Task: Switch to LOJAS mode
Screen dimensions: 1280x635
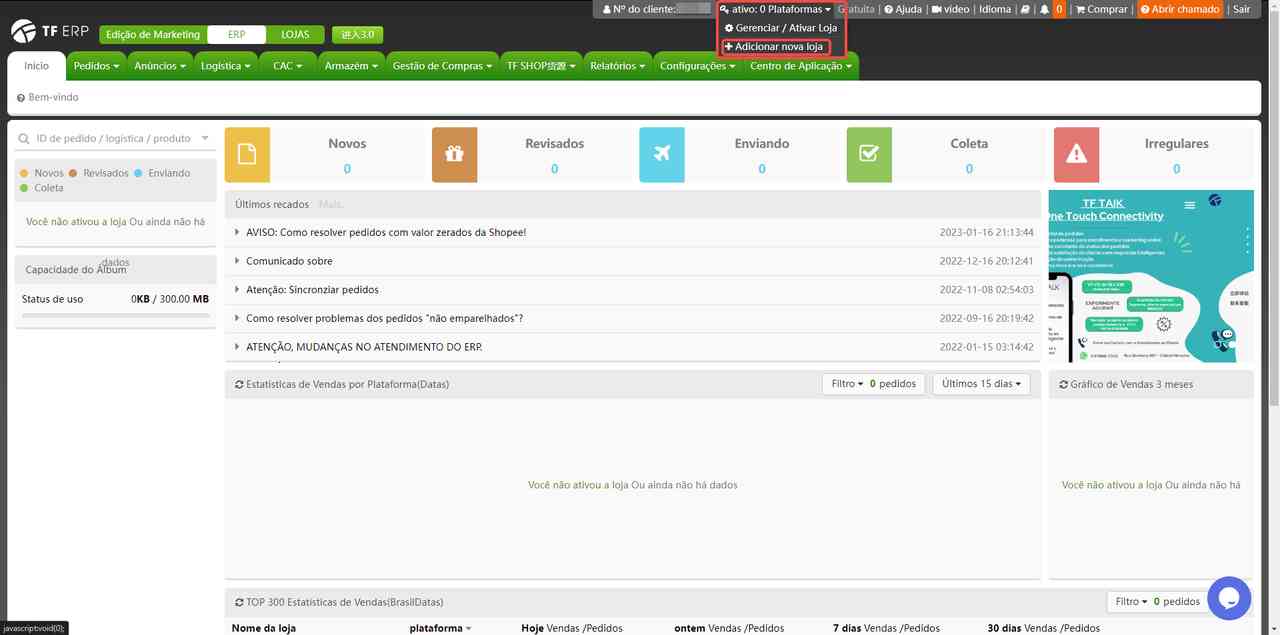Action: (x=295, y=34)
